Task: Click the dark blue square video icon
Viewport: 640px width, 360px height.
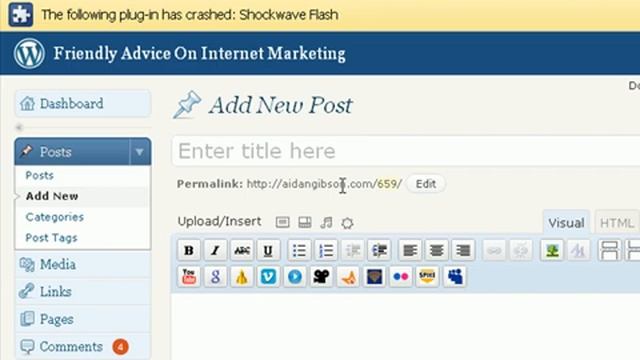Action: (374, 277)
